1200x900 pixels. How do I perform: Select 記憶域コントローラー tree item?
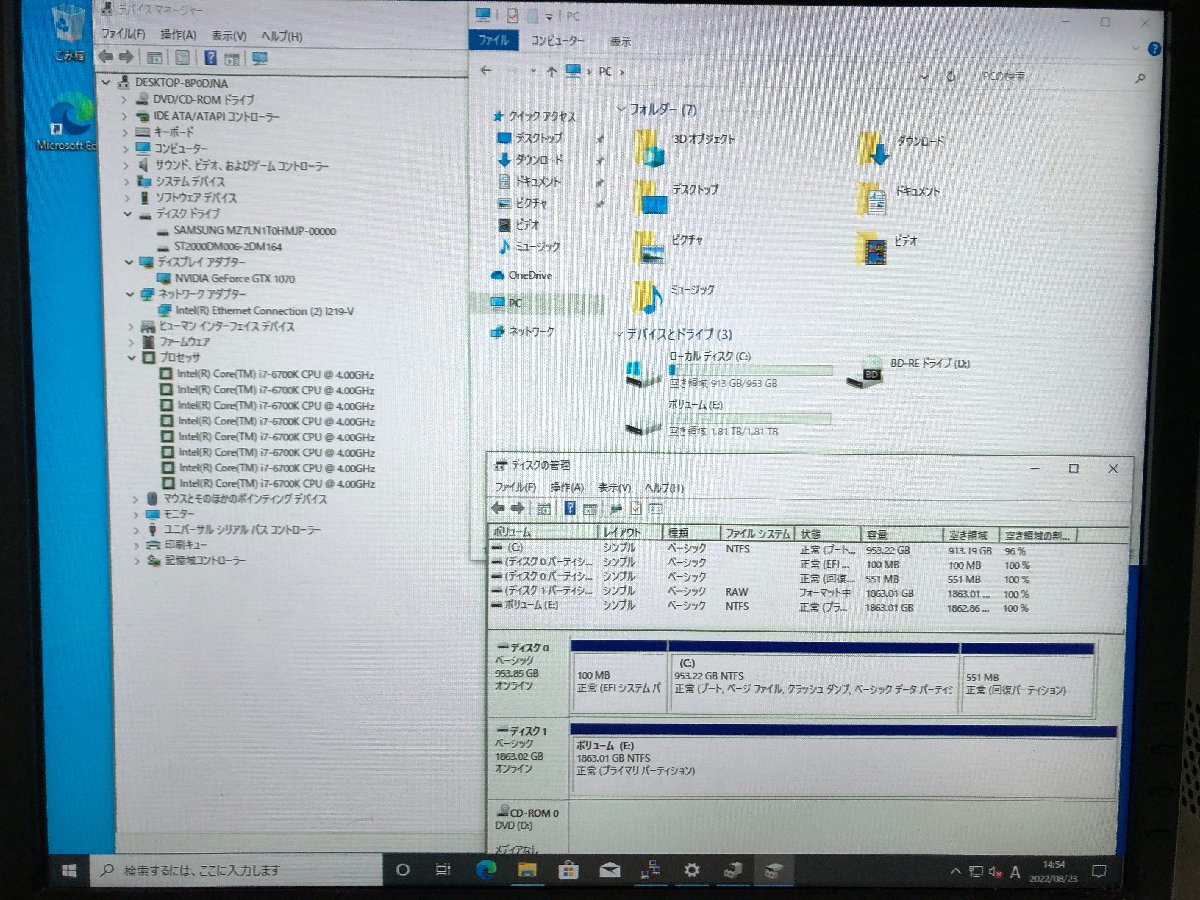pyautogui.click(x=205, y=561)
